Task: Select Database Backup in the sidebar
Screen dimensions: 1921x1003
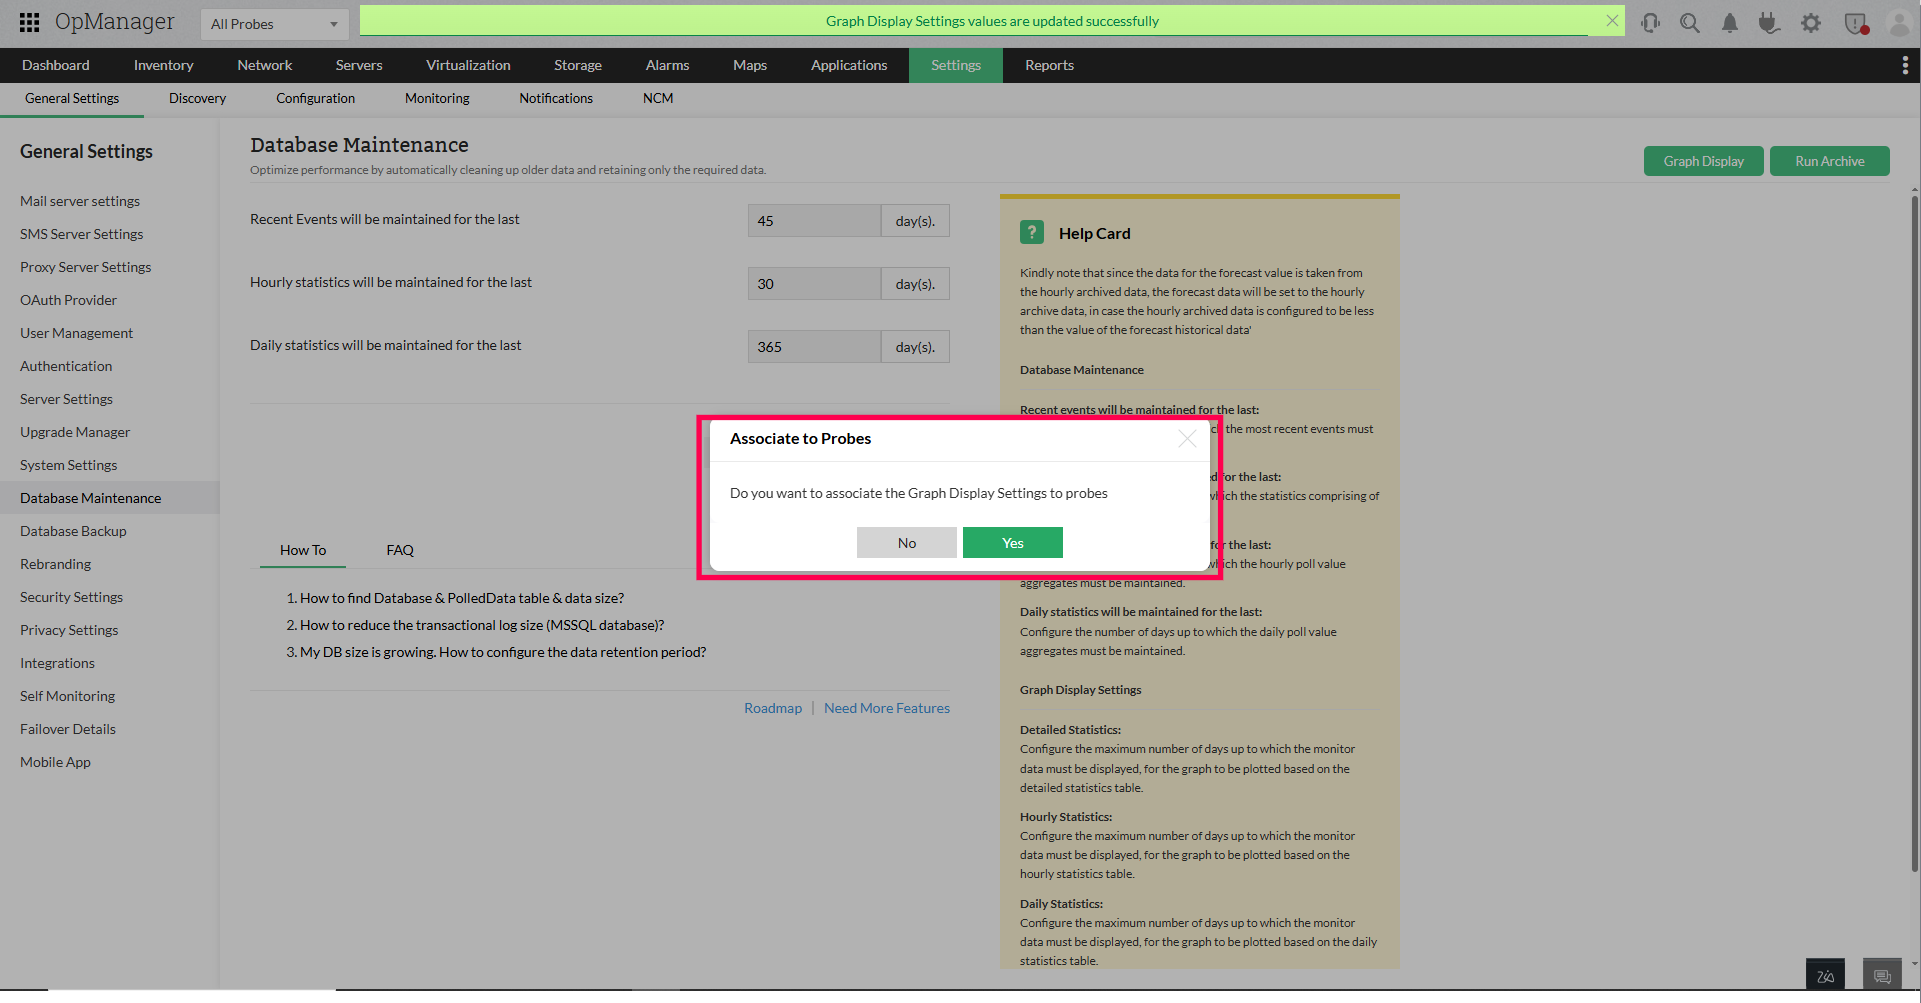Action: click(x=72, y=531)
